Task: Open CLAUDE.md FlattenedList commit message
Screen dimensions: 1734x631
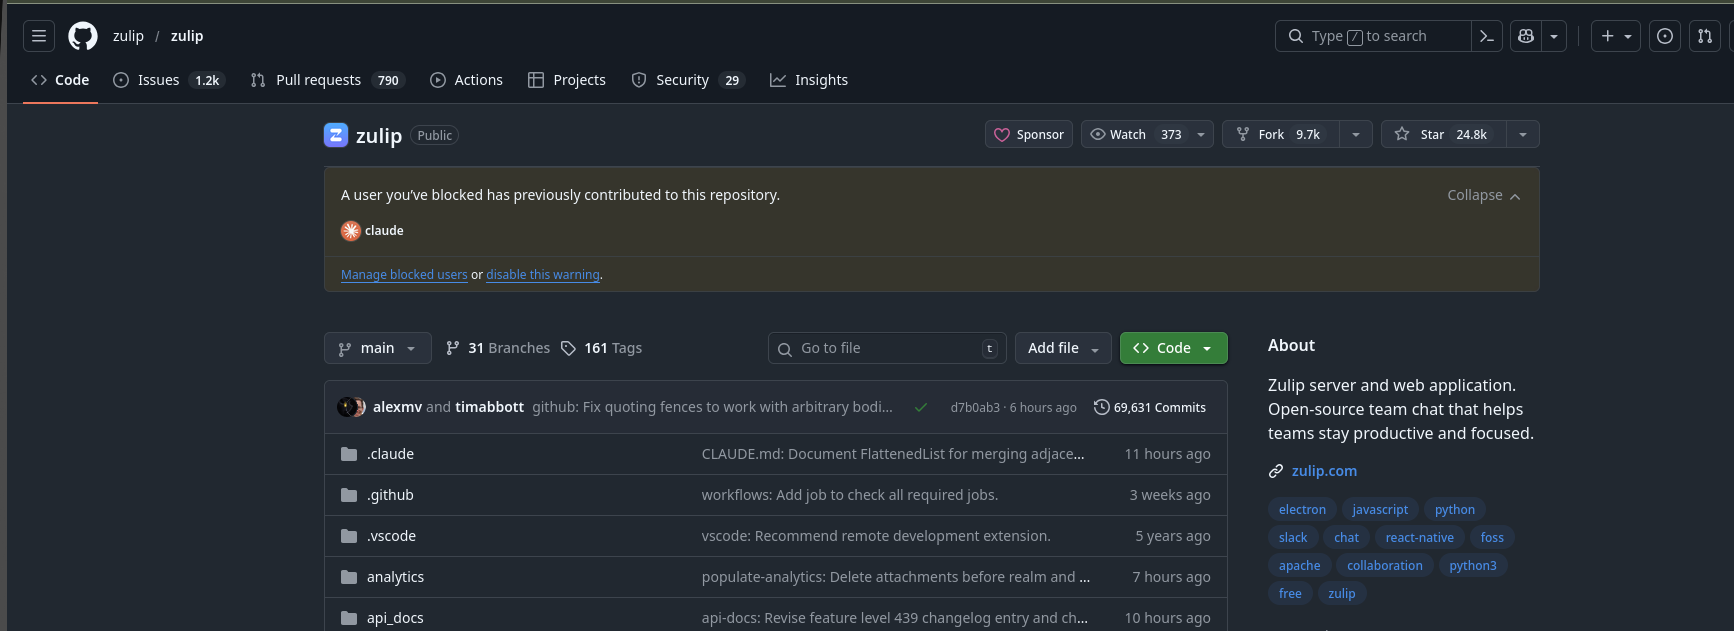Action: click(x=893, y=454)
